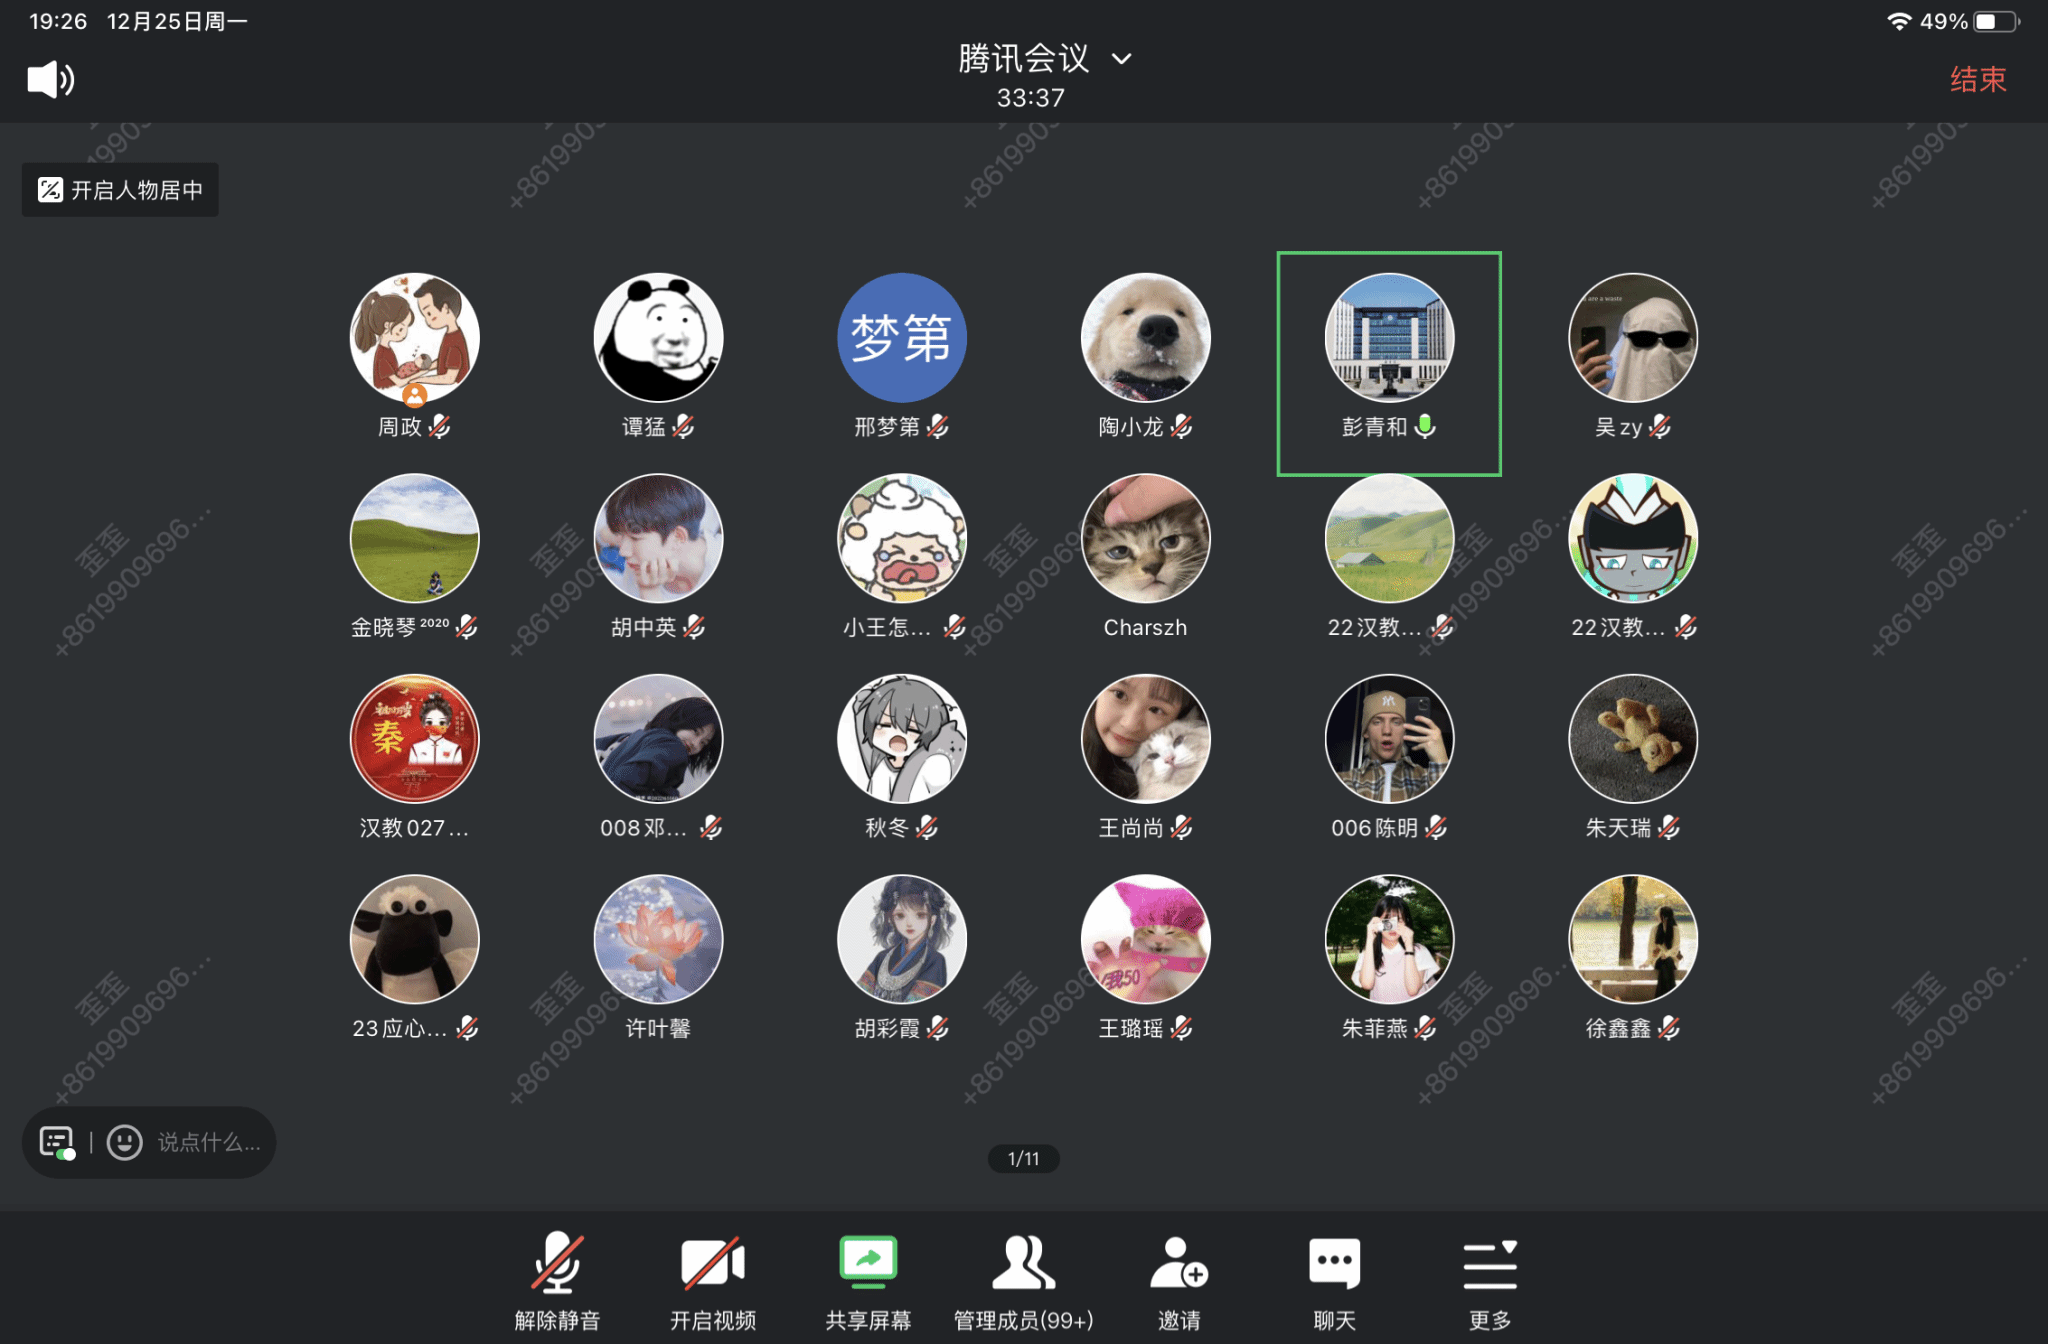Expand the More (更多) menu

pyautogui.click(x=1489, y=1265)
